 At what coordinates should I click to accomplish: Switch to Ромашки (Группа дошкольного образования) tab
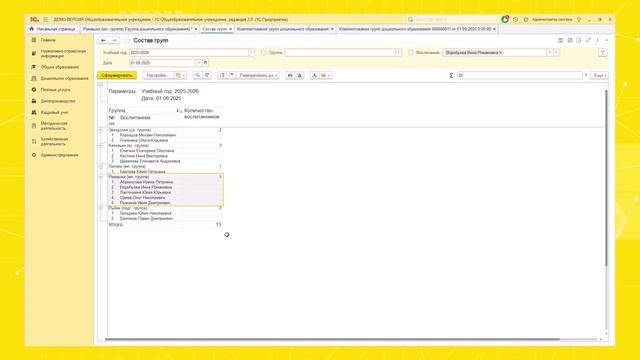137,29
